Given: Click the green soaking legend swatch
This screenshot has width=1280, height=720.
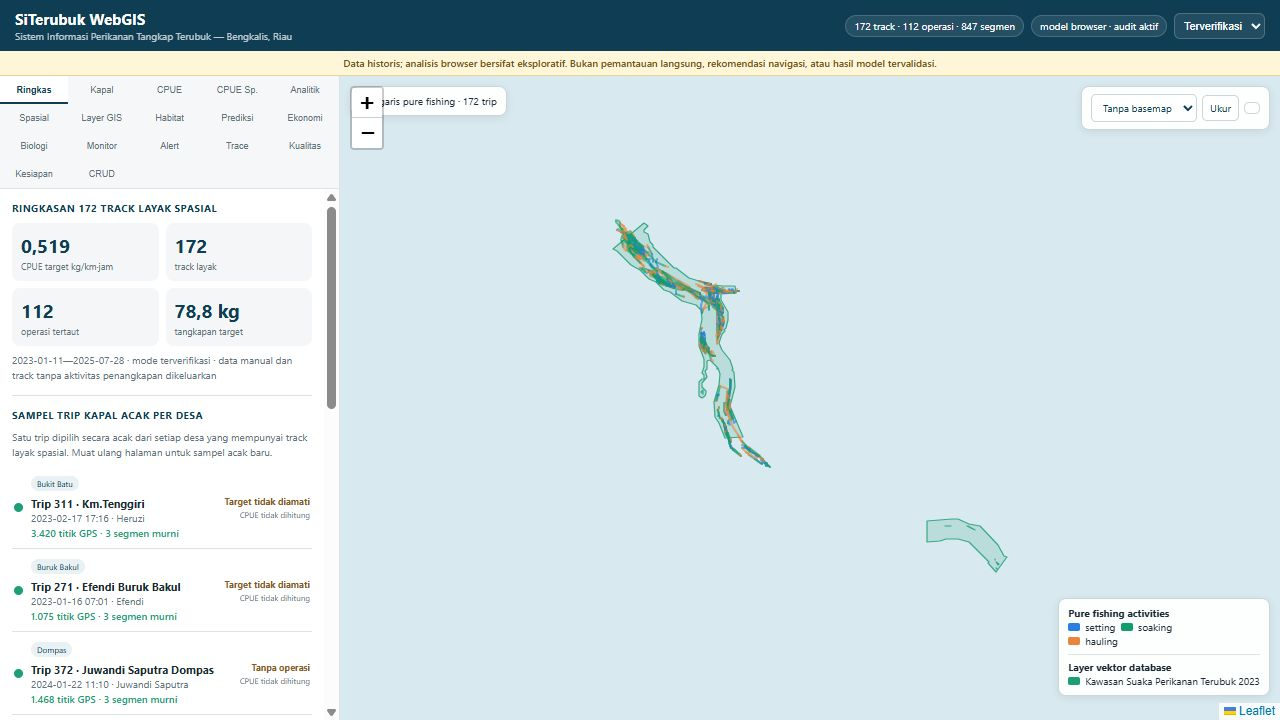Looking at the screenshot, I should click(1127, 628).
